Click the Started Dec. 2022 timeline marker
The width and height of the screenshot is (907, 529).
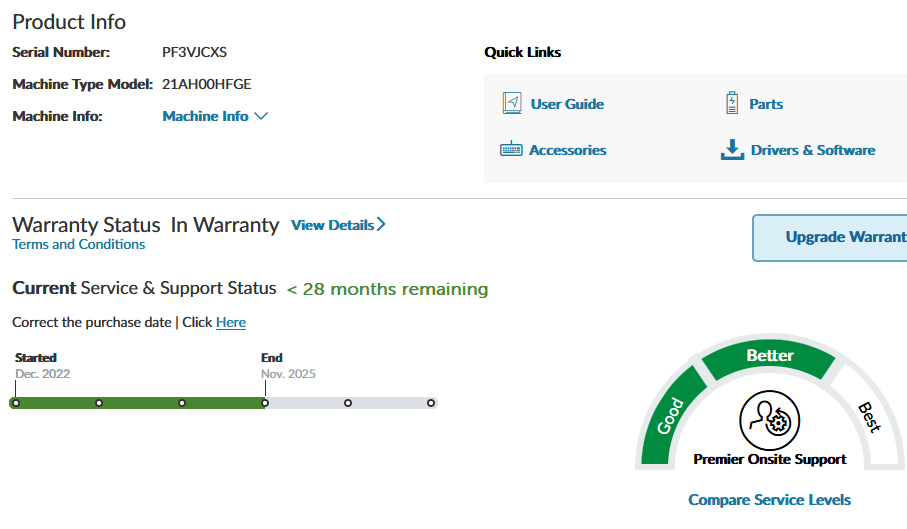pyautogui.click(x=16, y=403)
